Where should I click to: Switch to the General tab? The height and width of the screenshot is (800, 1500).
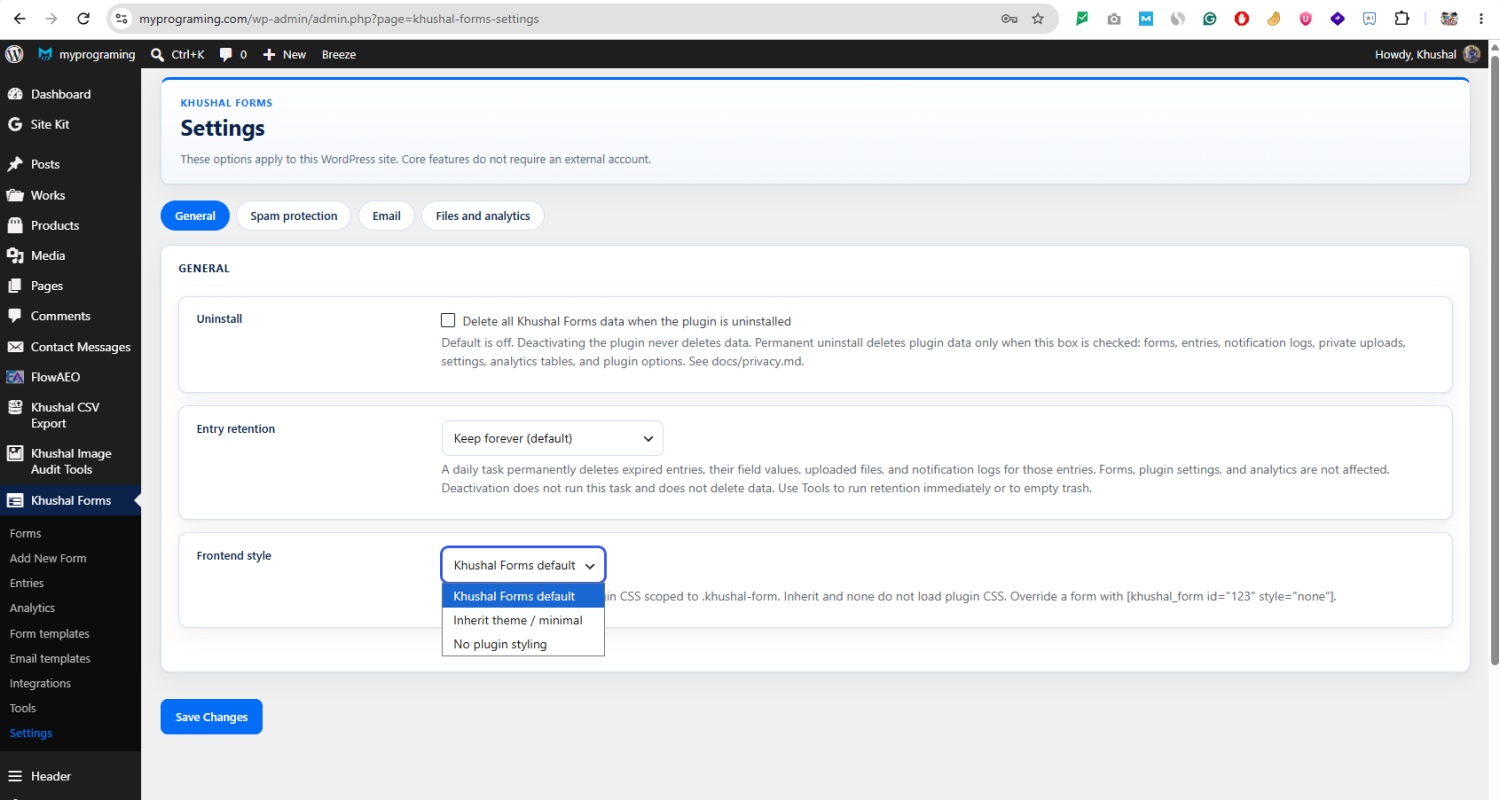tap(195, 216)
